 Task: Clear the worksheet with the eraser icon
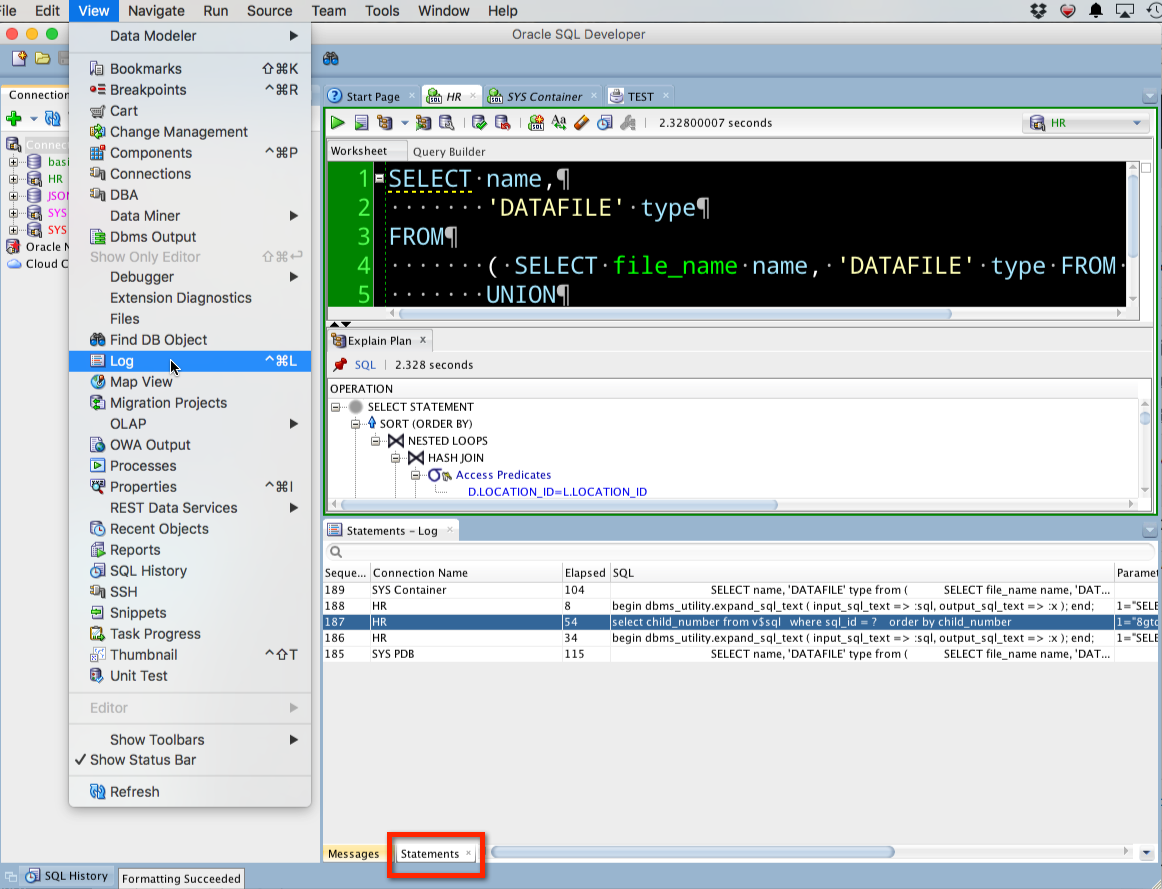(580, 121)
